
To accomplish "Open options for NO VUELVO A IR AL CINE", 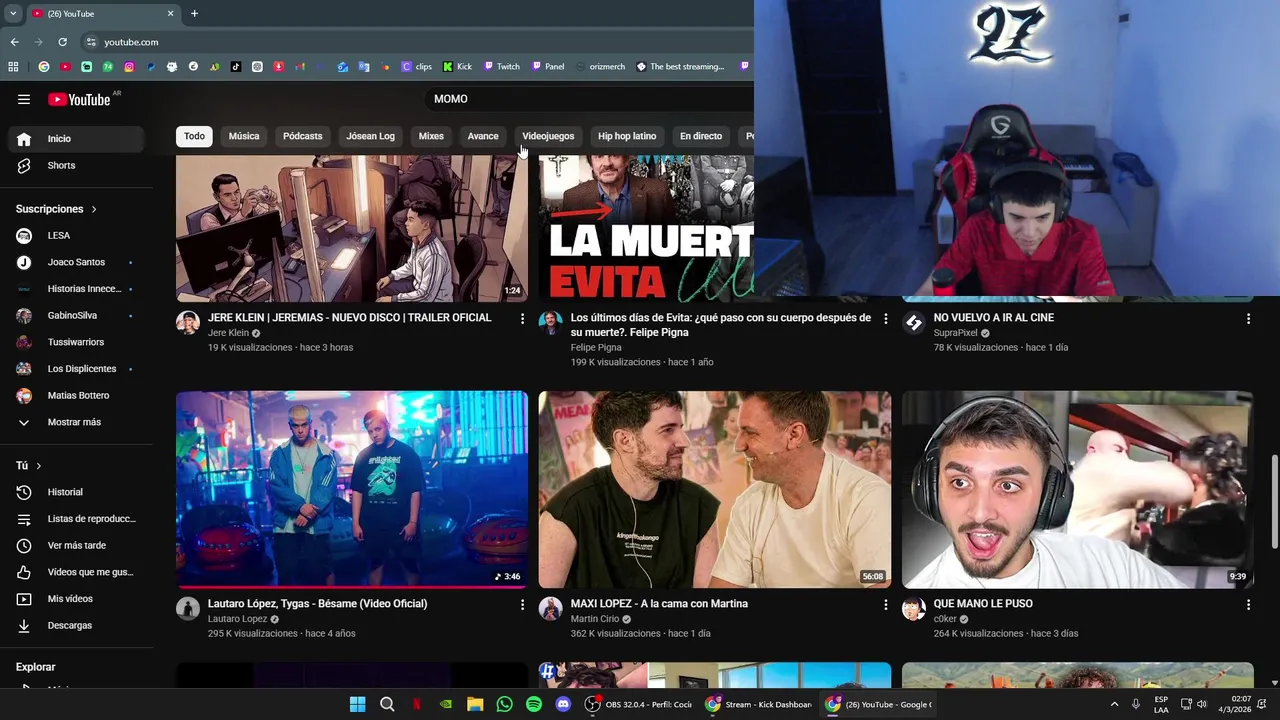I will click(x=1248, y=319).
